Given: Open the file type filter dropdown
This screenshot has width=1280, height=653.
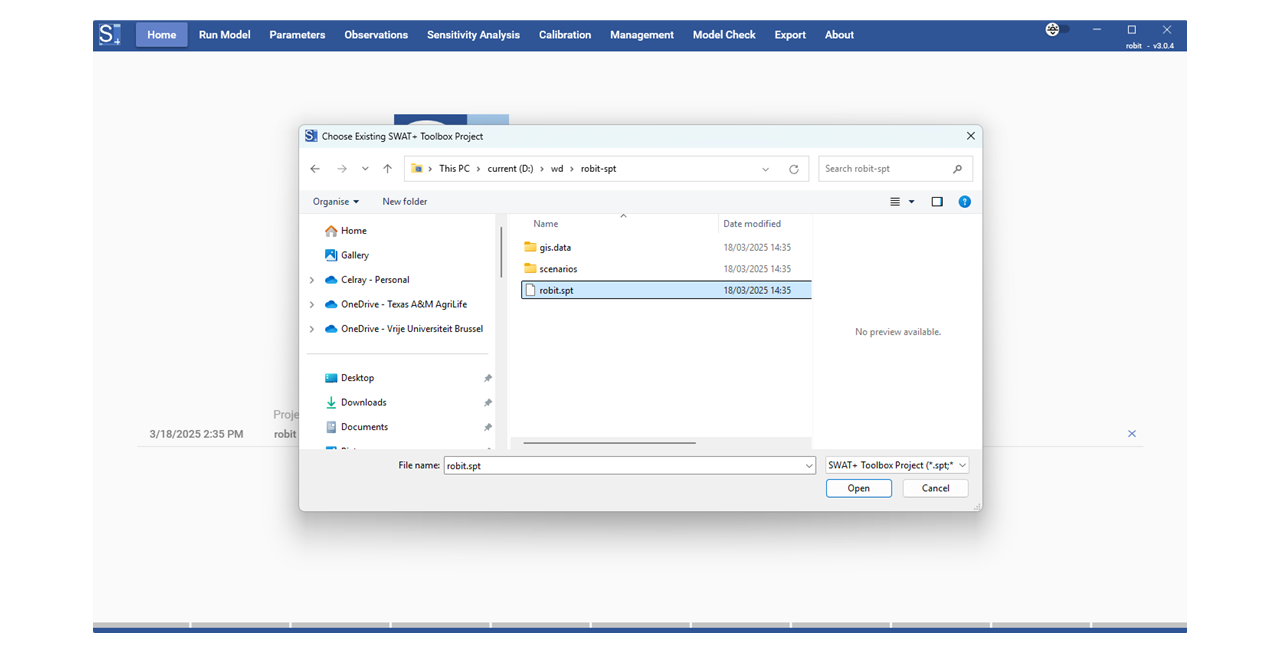Looking at the screenshot, I should [897, 466].
